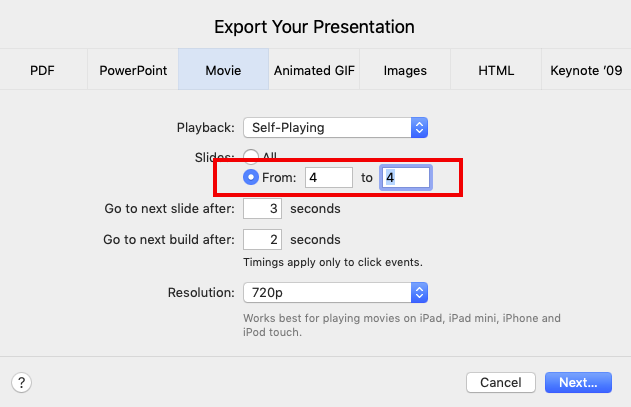
Task: Select the From slide range radio button
Action: click(x=251, y=177)
